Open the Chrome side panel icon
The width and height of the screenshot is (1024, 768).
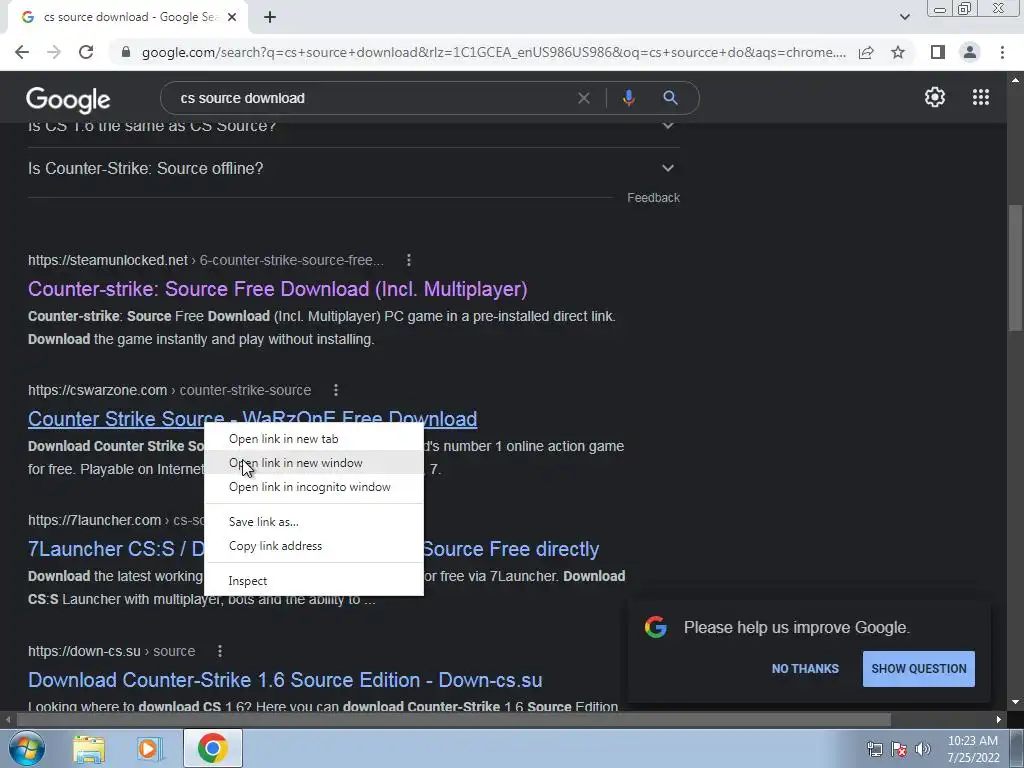pos(938,52)
